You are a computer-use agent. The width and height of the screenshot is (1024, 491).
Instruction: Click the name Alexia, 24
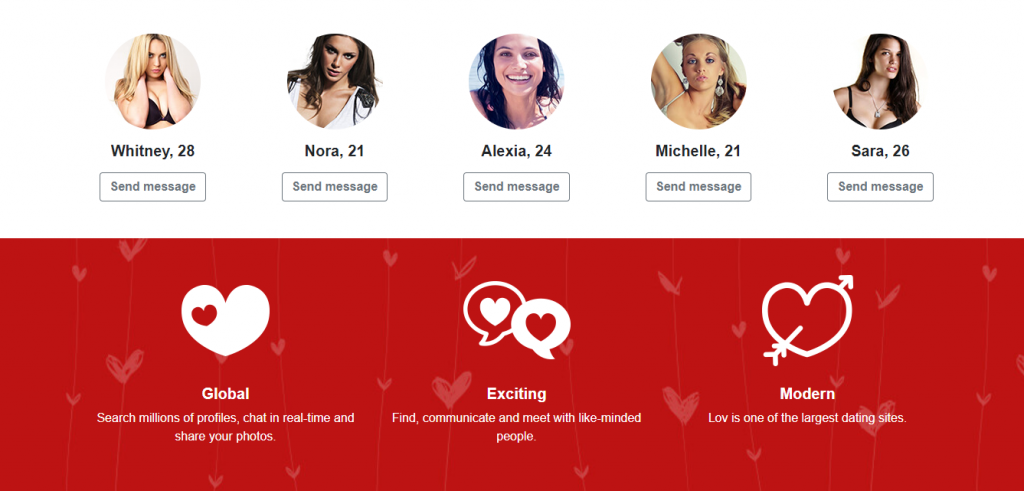(517, 151)
